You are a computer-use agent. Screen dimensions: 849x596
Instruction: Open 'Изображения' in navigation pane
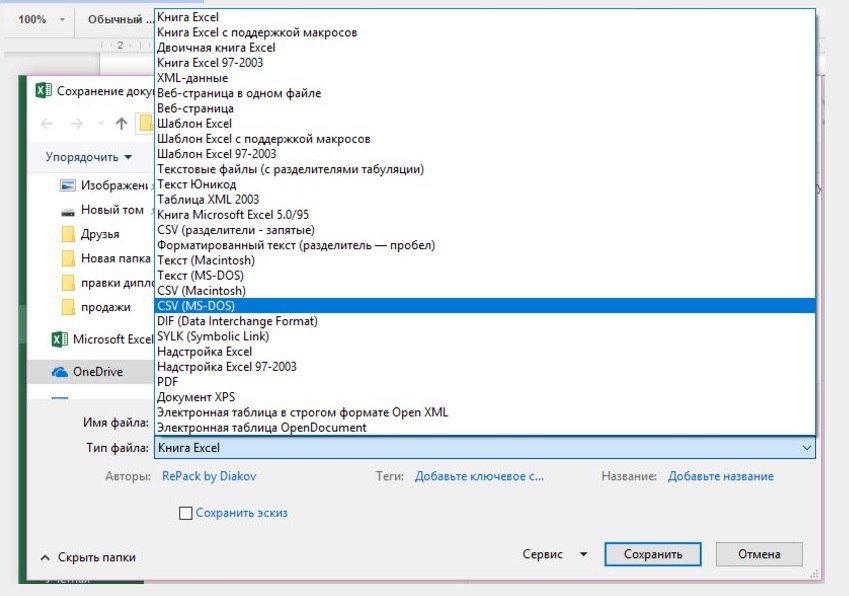click(x=106, y=186)
